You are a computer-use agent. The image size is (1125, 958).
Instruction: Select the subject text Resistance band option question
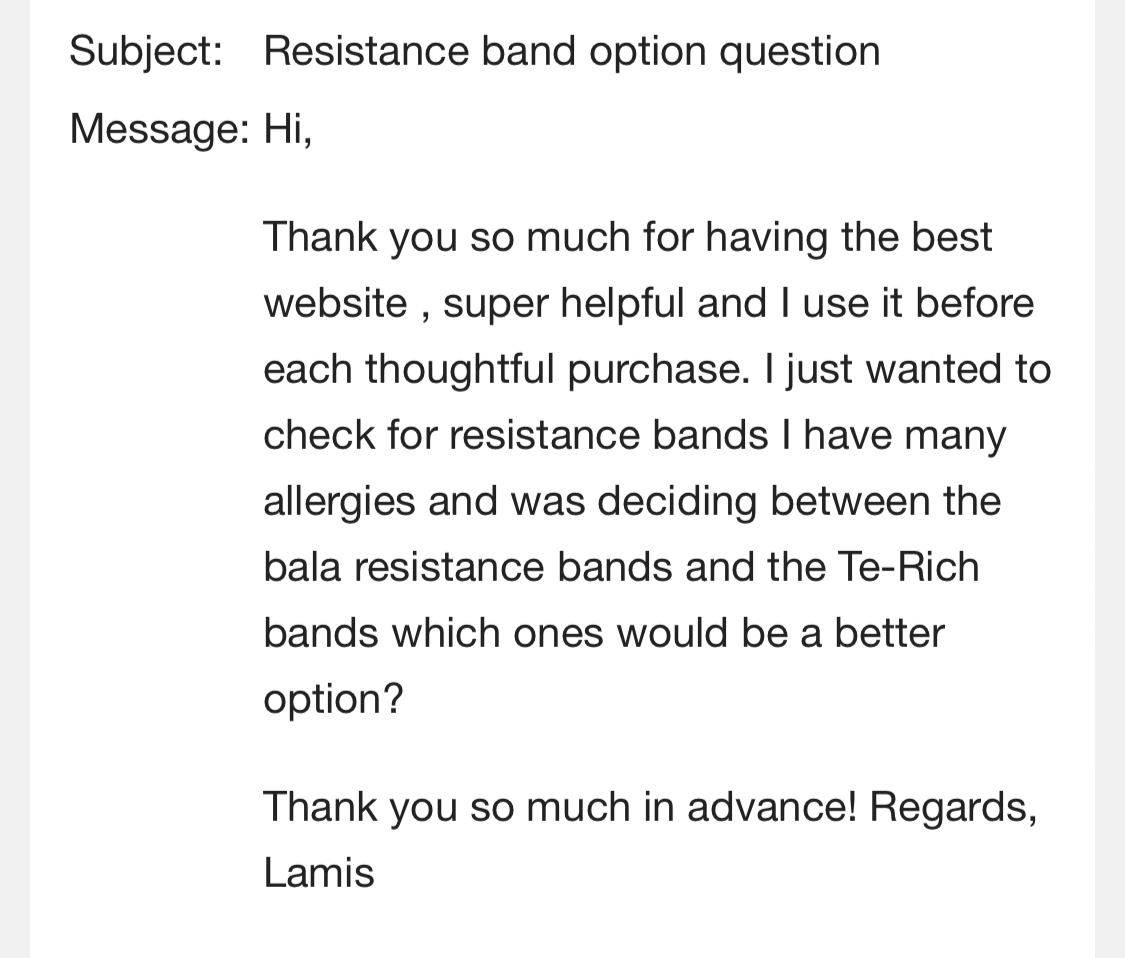click(x=572, y=52)
